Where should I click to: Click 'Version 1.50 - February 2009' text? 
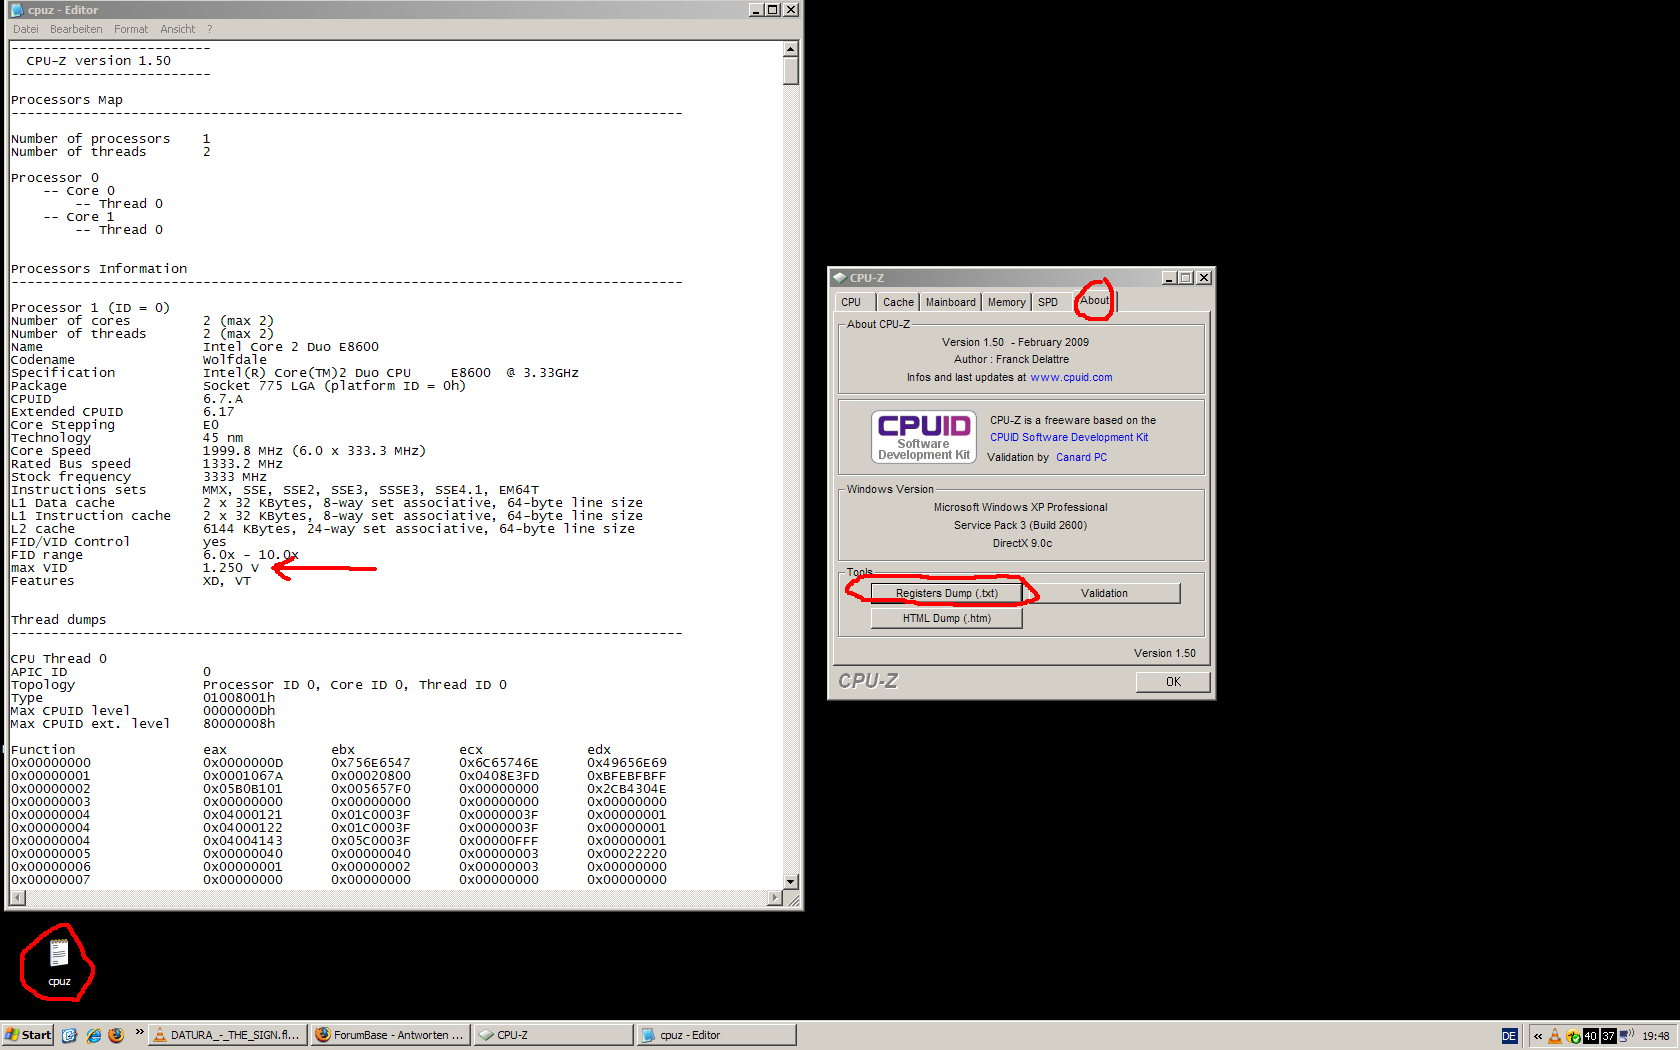point(1015,342)
